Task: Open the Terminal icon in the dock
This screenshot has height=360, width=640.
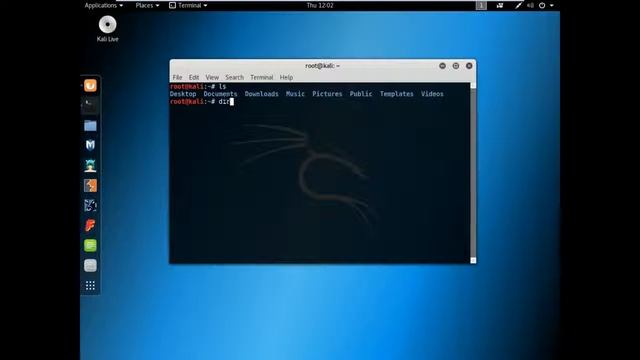Action: pos(90,106)
